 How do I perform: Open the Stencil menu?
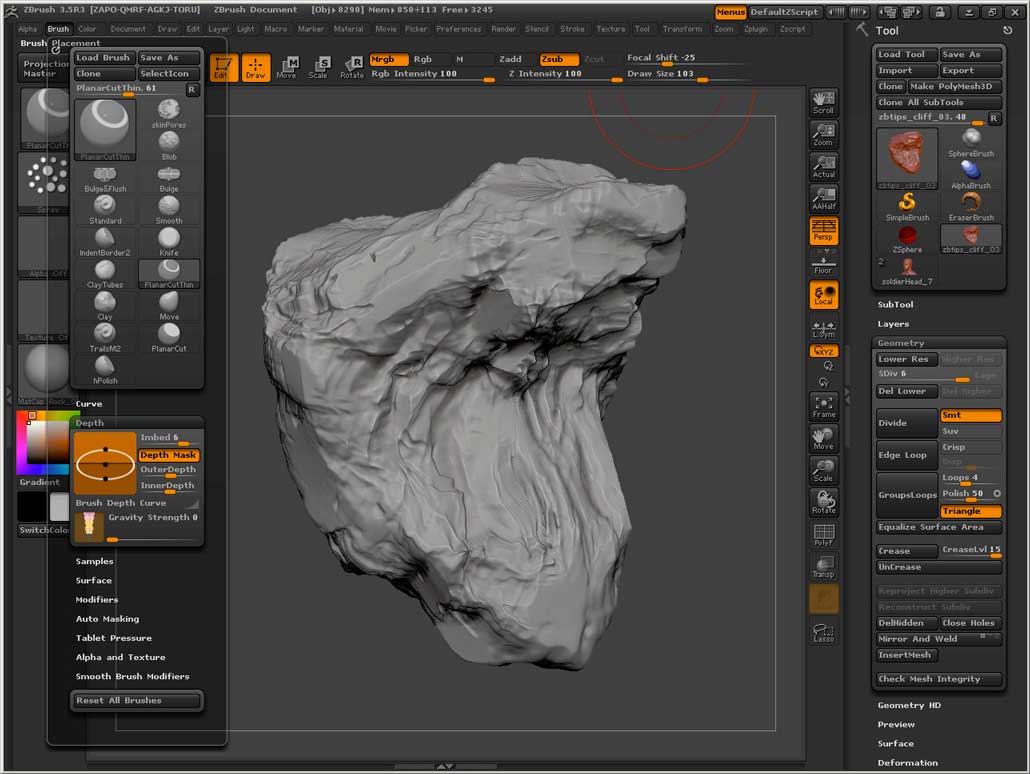click(536, 29)
